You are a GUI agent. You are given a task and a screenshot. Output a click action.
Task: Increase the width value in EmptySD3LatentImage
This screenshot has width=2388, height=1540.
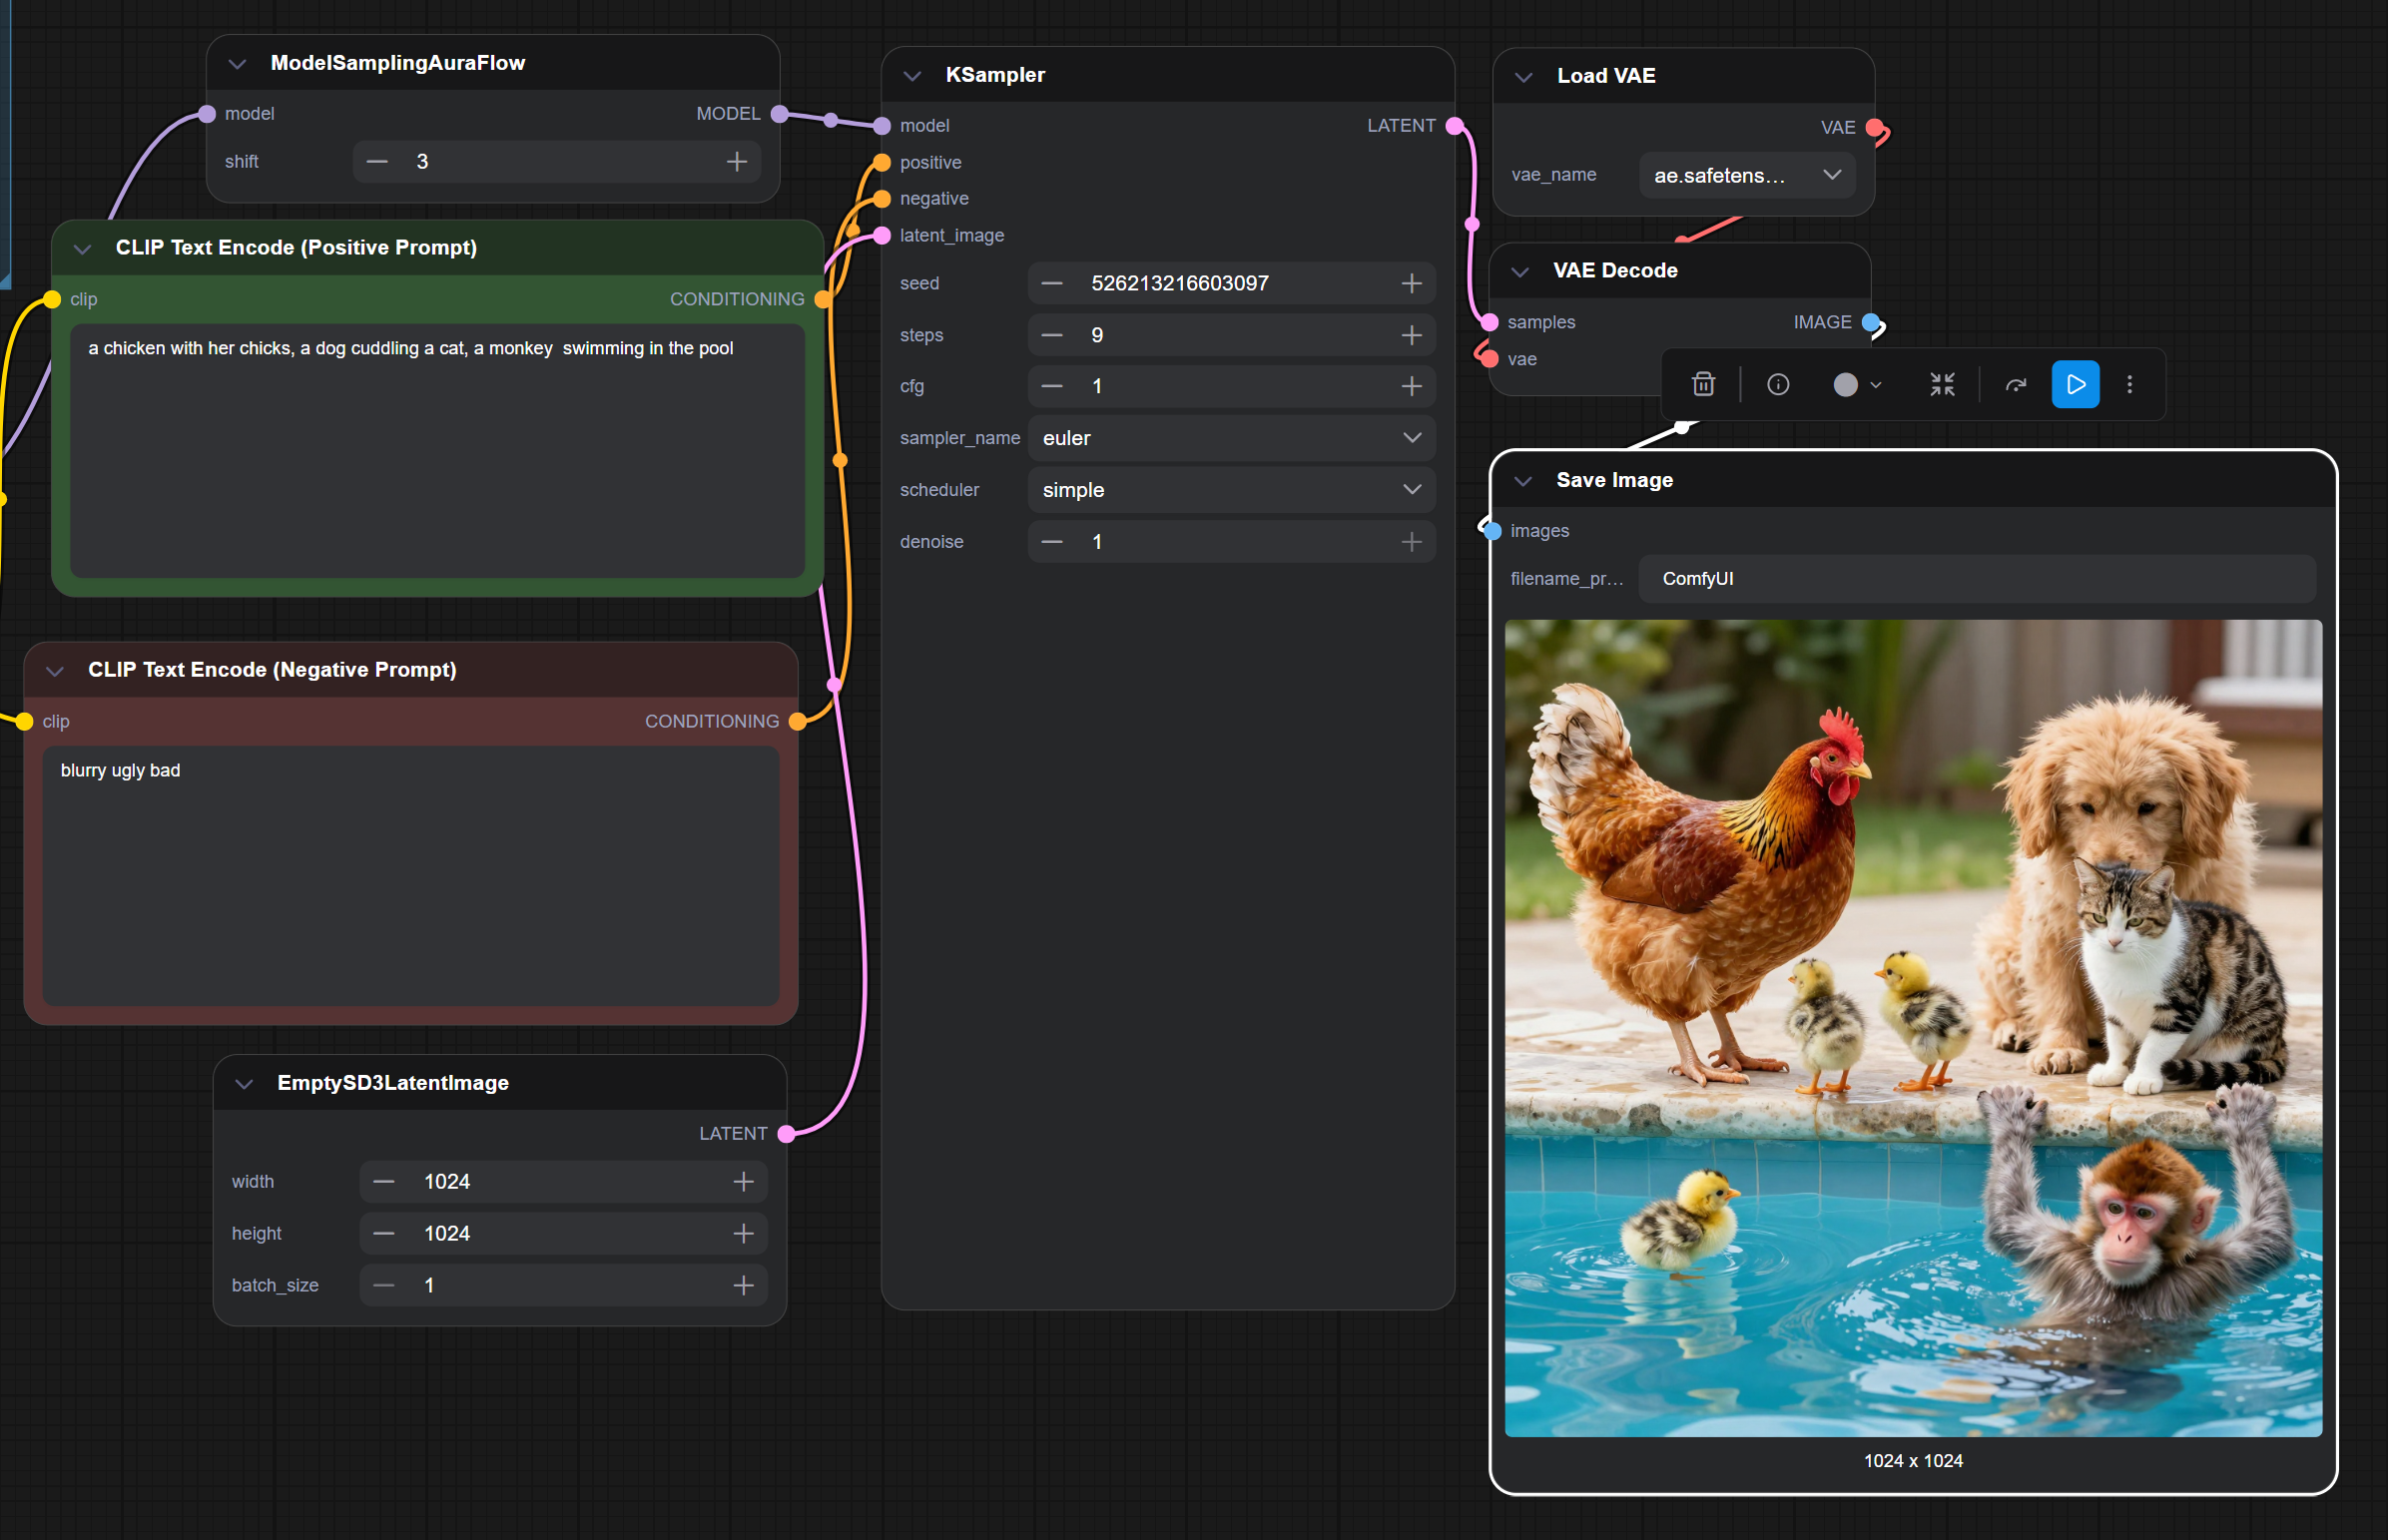[743, 1181]
